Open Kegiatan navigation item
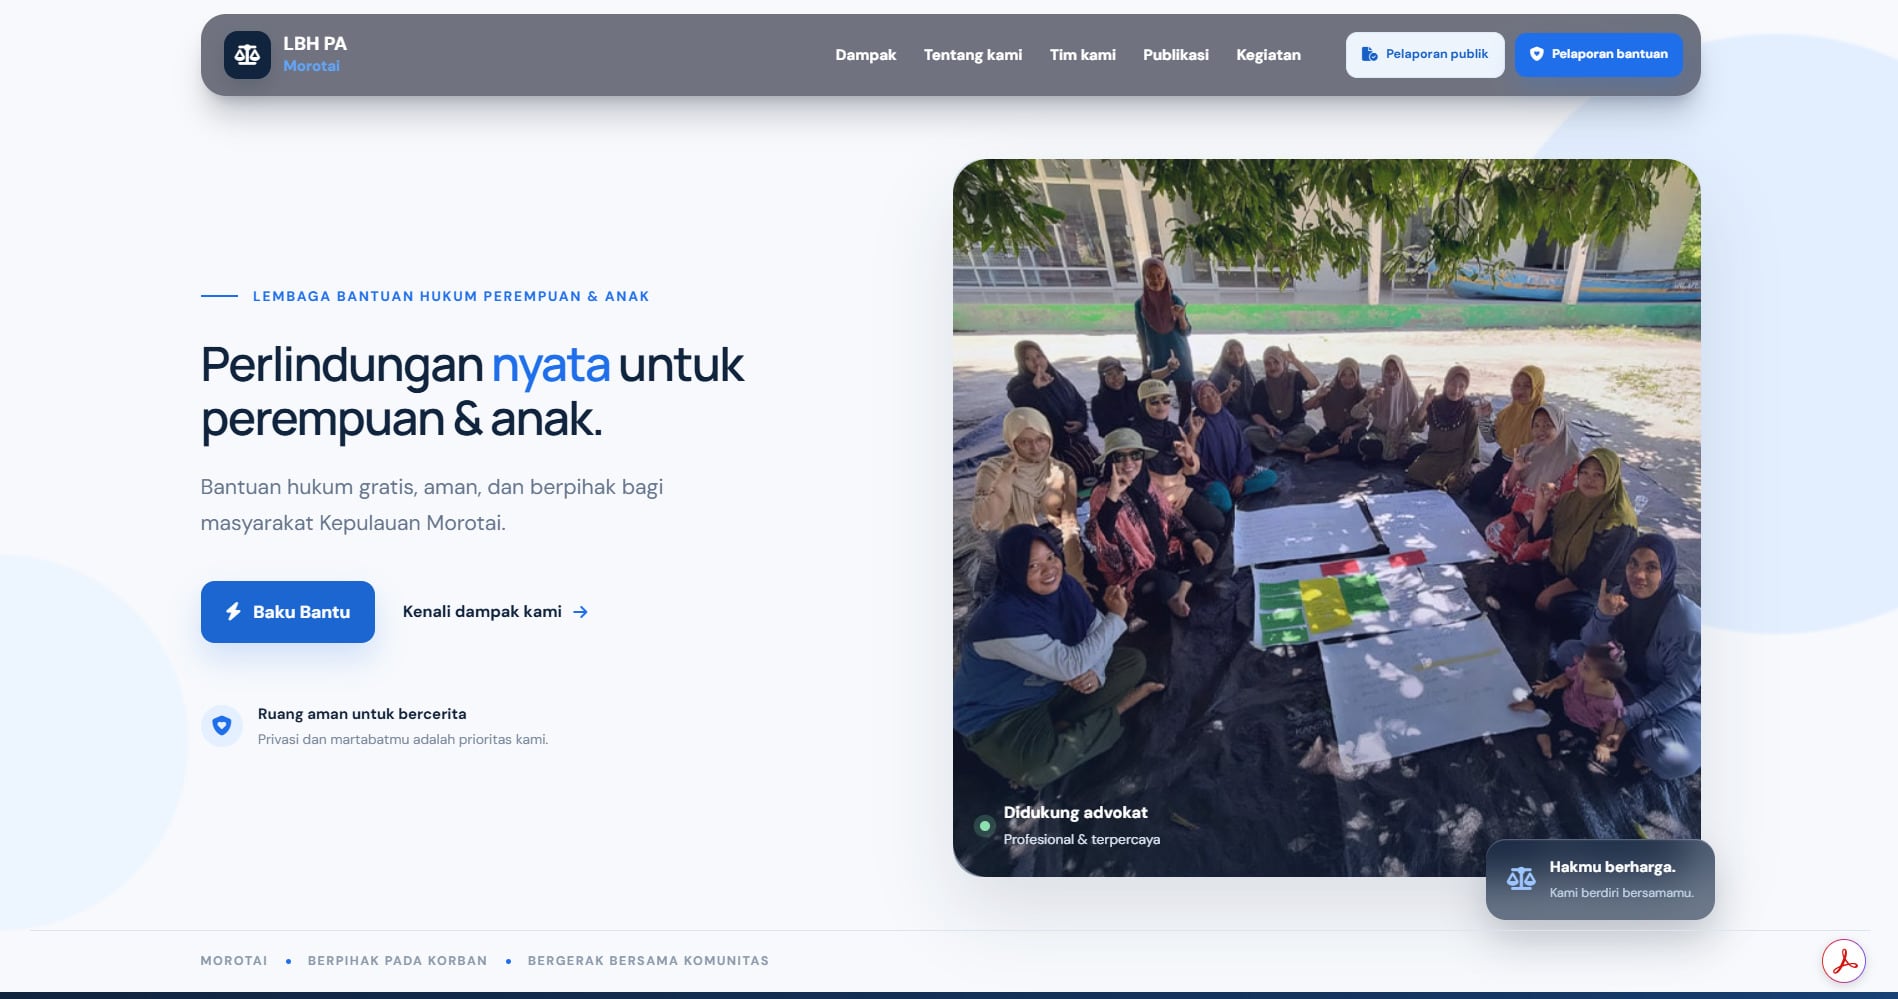Viewport: 1898px width, 999px height. coord(1268,55)
